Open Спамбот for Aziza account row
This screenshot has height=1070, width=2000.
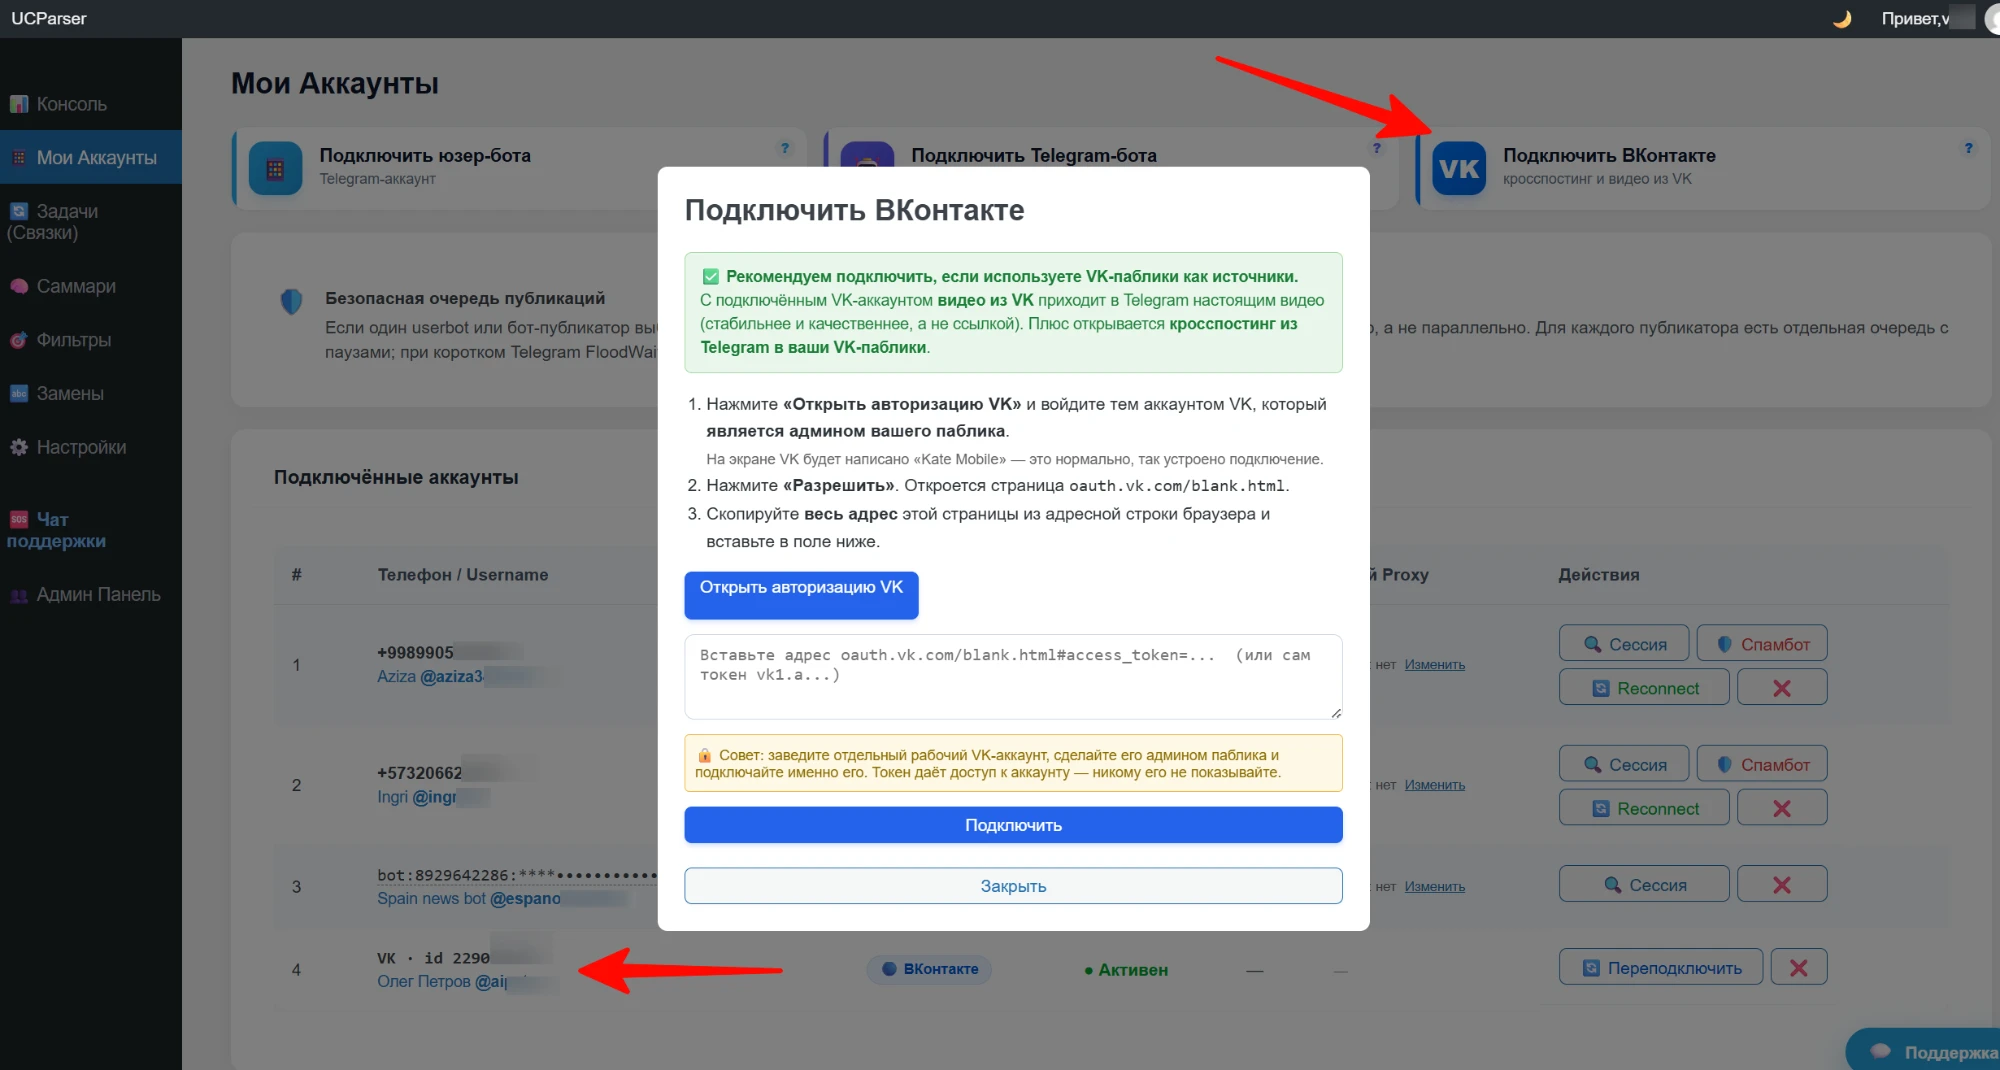[x=1762, y=644]
